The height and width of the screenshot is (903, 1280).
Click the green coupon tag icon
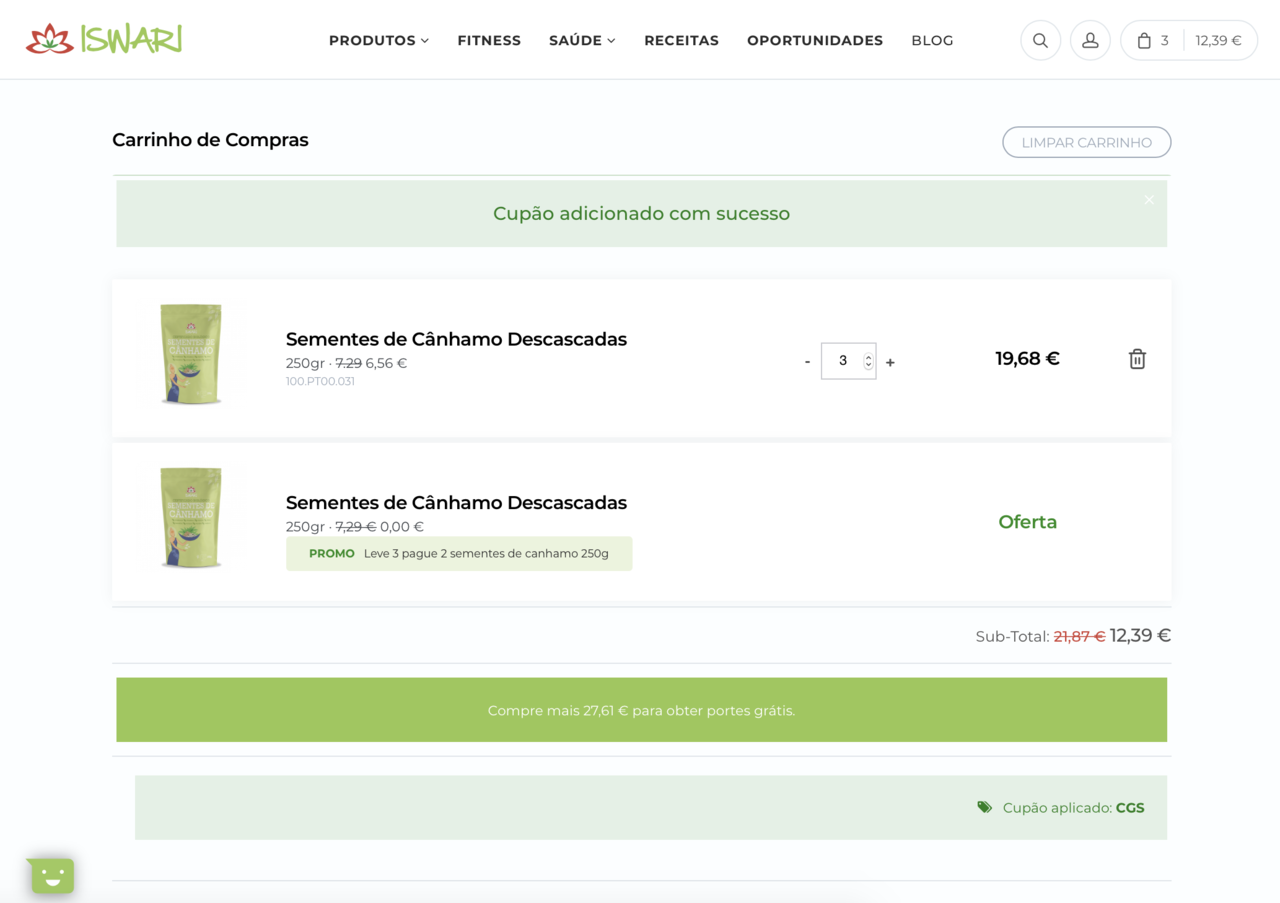(x=984, y=807)
